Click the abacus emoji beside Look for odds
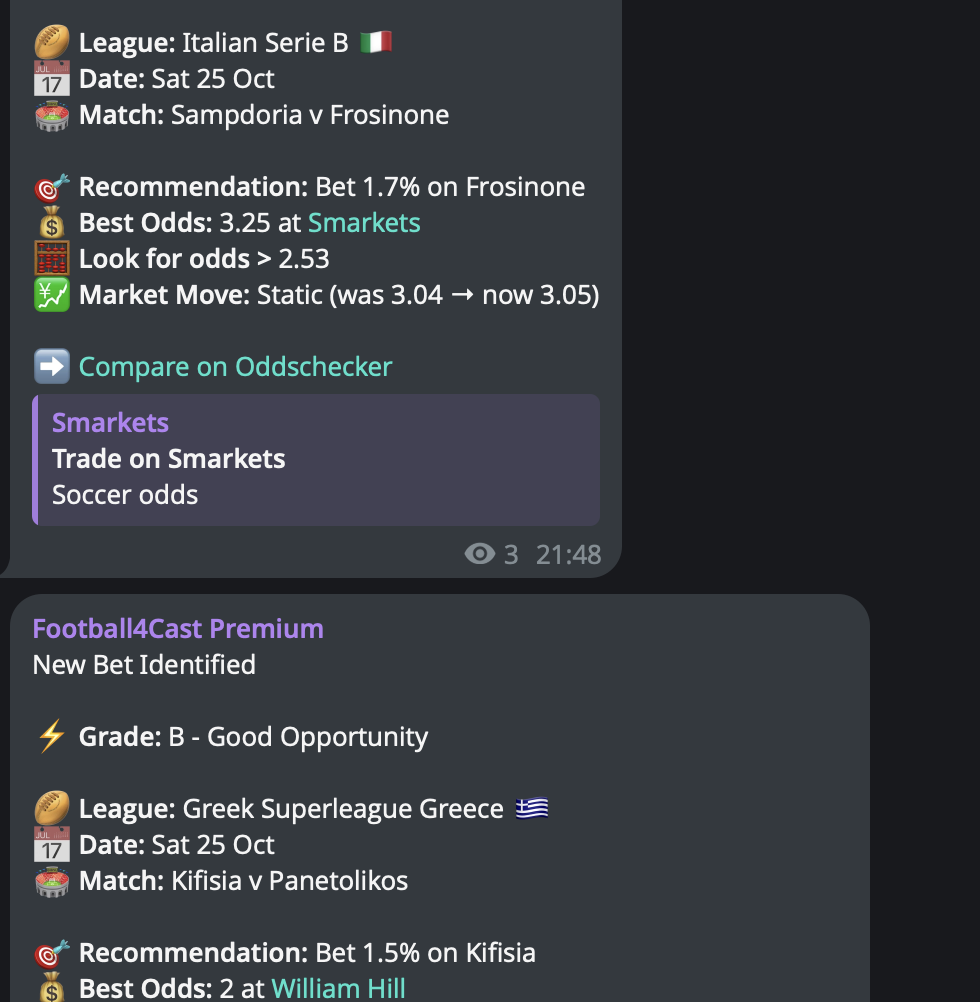The image size is (980, 1002). point(51,259)
